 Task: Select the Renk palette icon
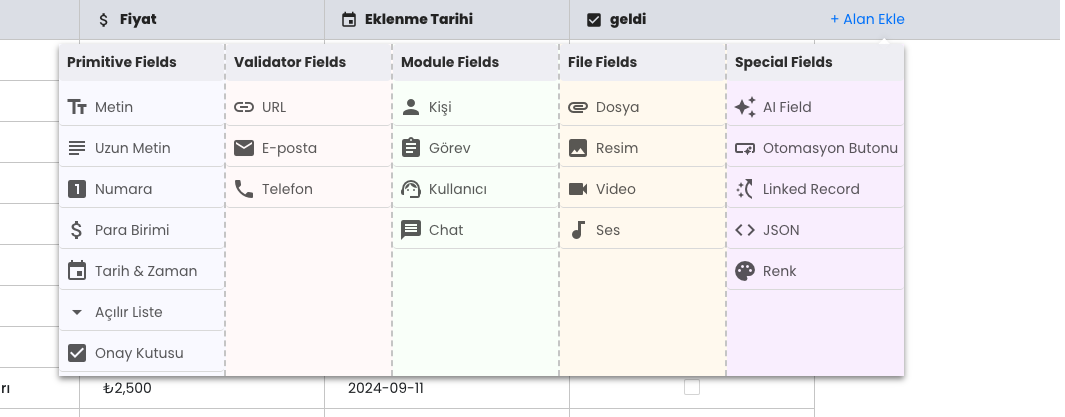(x=745, y=271)
